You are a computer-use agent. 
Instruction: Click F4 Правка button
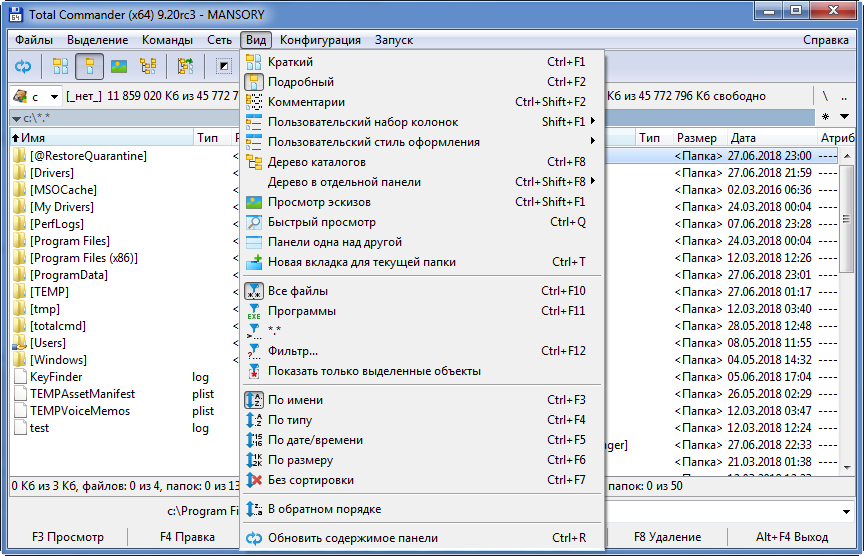(x=187, y=537)
